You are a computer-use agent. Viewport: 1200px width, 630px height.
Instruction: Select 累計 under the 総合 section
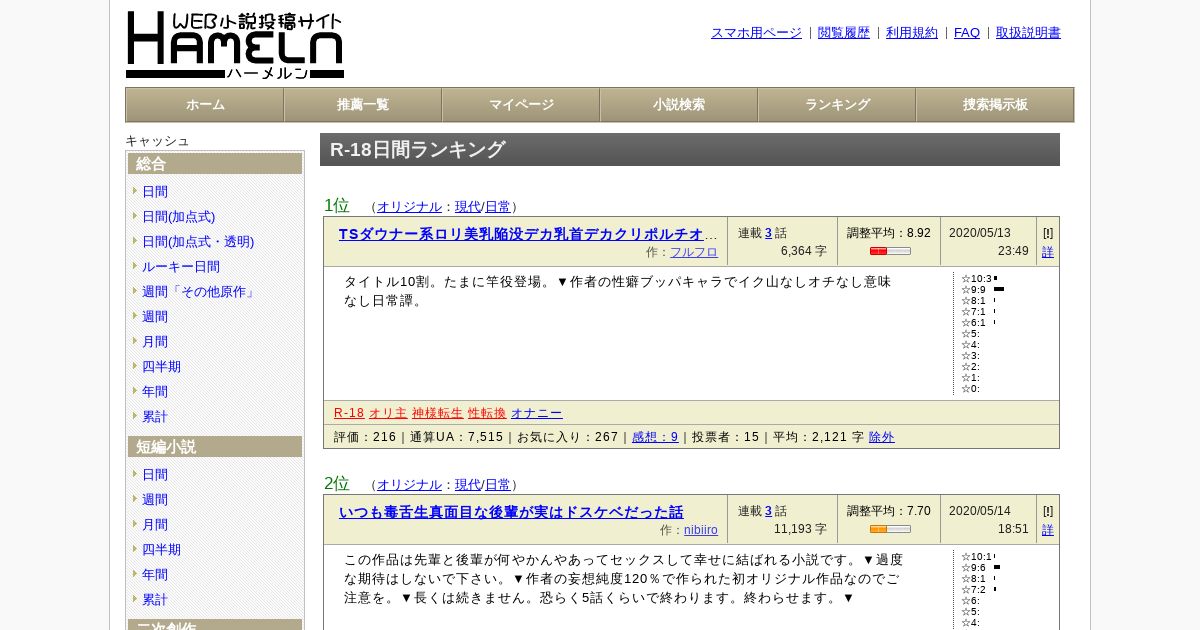point(155,417)
